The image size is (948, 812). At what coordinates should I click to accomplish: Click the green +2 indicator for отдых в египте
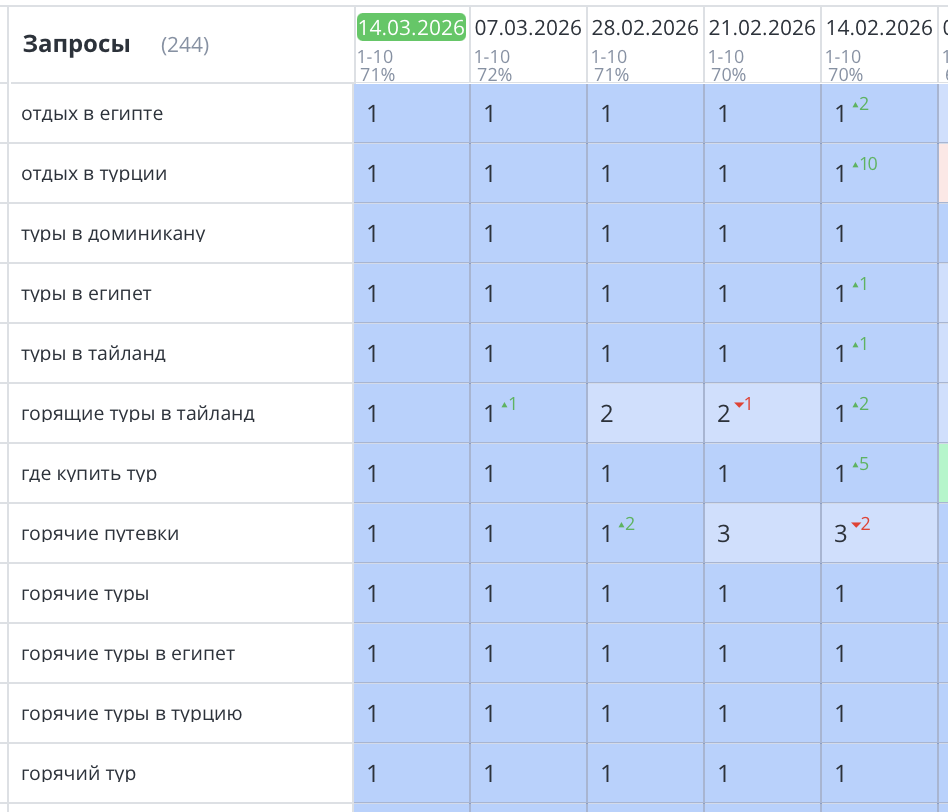(860, 104)
